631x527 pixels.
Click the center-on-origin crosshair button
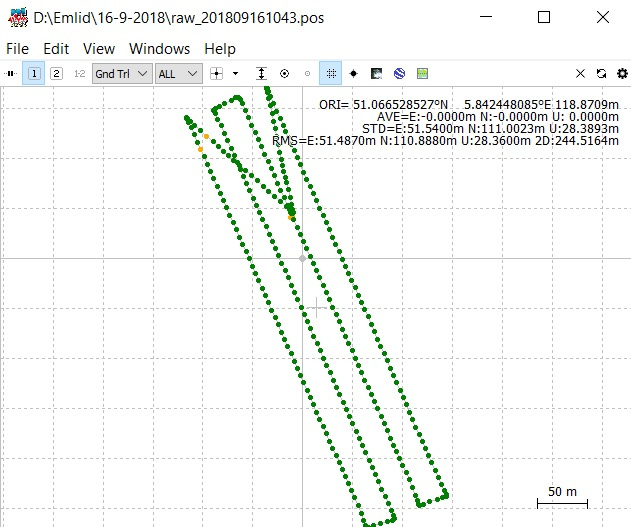click(x=217, y=74)
